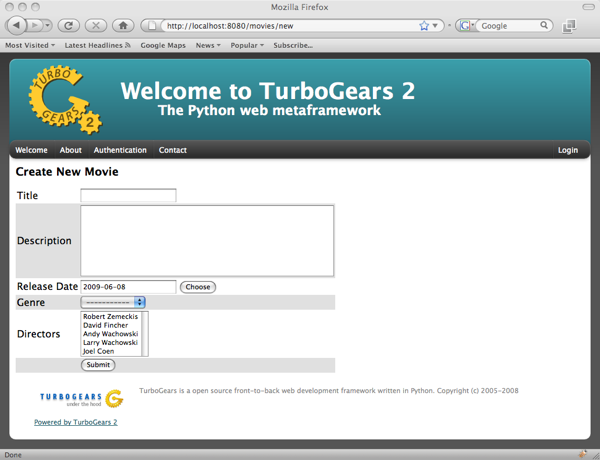600x460 pixels.
Task: Click the toolbar icon right of search box
Action: [569, 26]
